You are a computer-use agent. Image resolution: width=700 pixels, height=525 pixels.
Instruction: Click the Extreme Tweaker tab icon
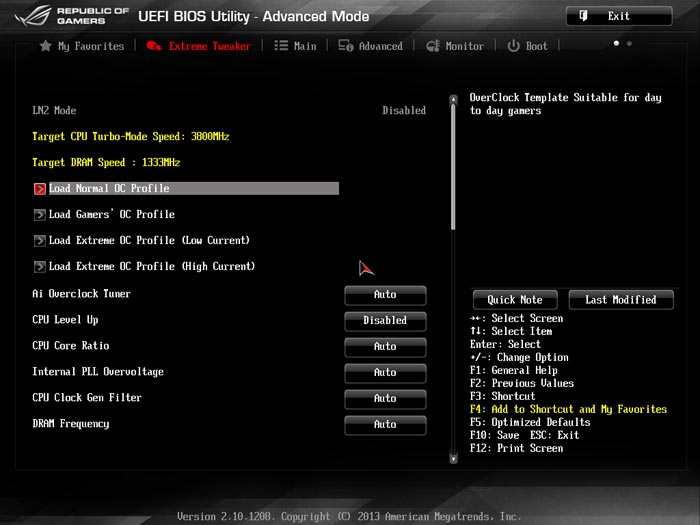(154, 46)
